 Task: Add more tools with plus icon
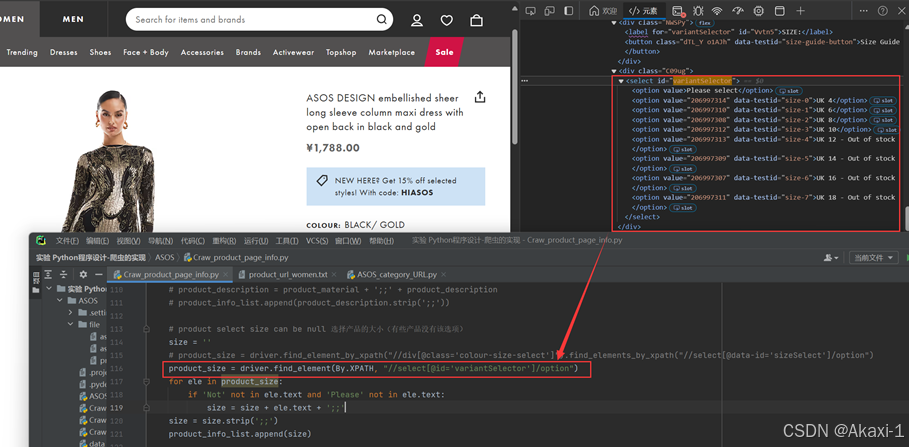click(801, 10)
